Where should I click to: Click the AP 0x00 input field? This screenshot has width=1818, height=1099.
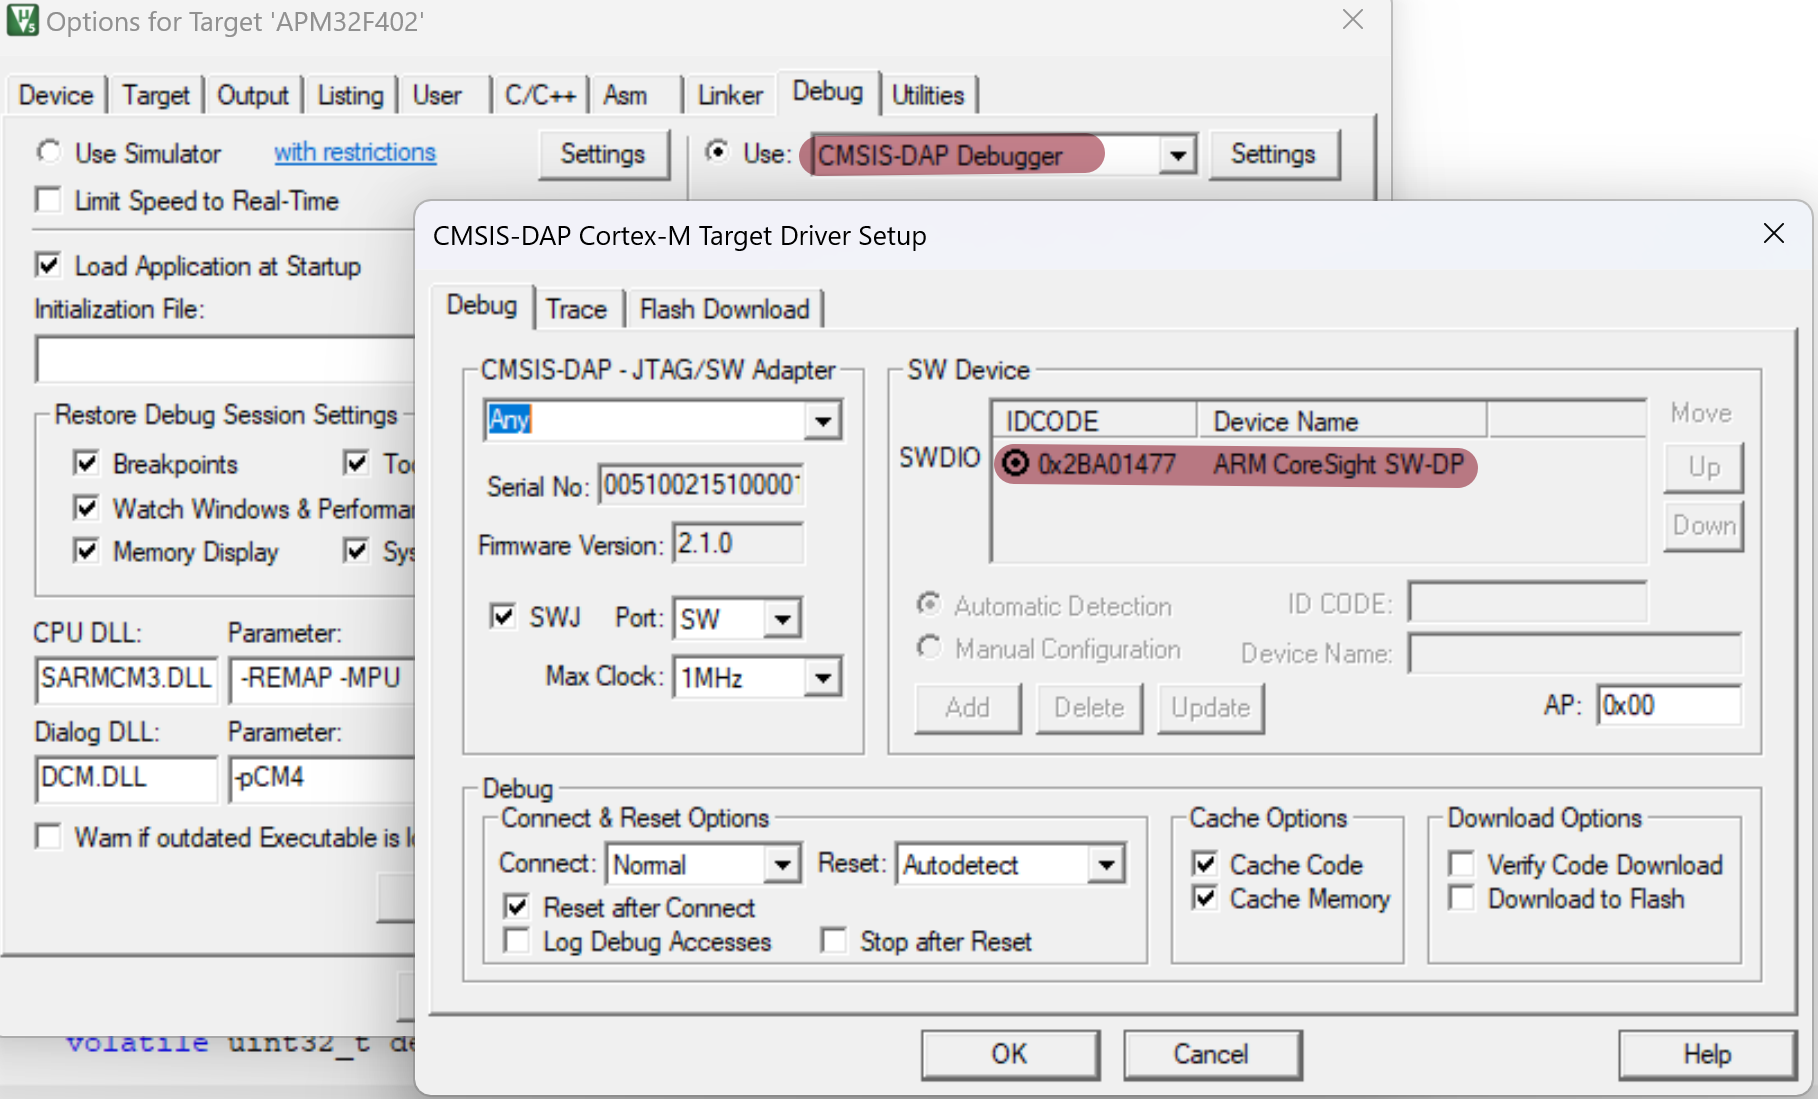(1669, 706)
